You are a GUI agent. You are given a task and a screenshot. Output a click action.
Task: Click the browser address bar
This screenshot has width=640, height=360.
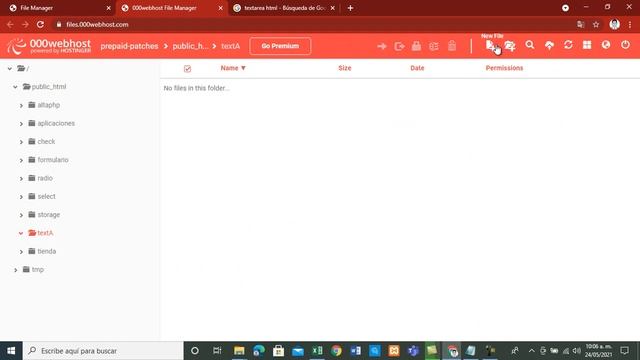click(314, 24)
